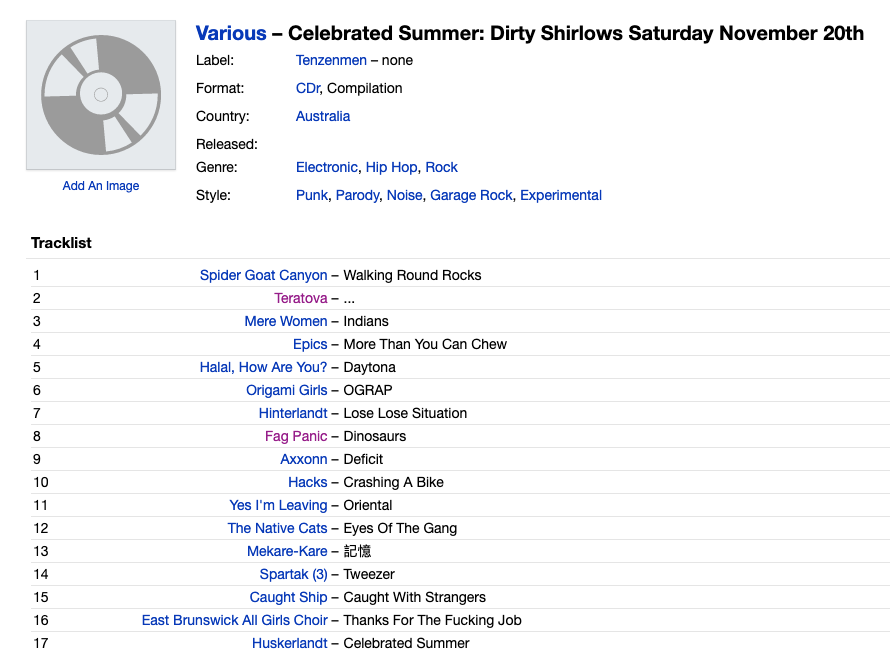Open the Rock genre link
This screenshot has height=664, width=890.
coord(441,167)
